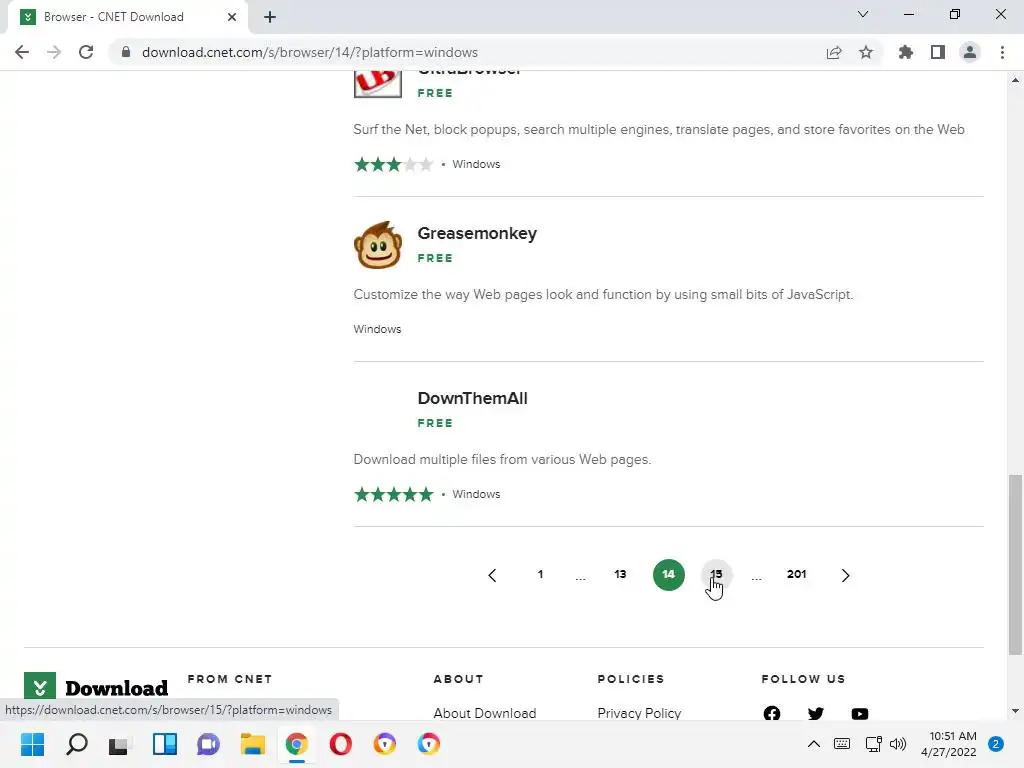1024x768 pixels.
Task: Open the Chrome three-dot menu
Action: 1002,52
